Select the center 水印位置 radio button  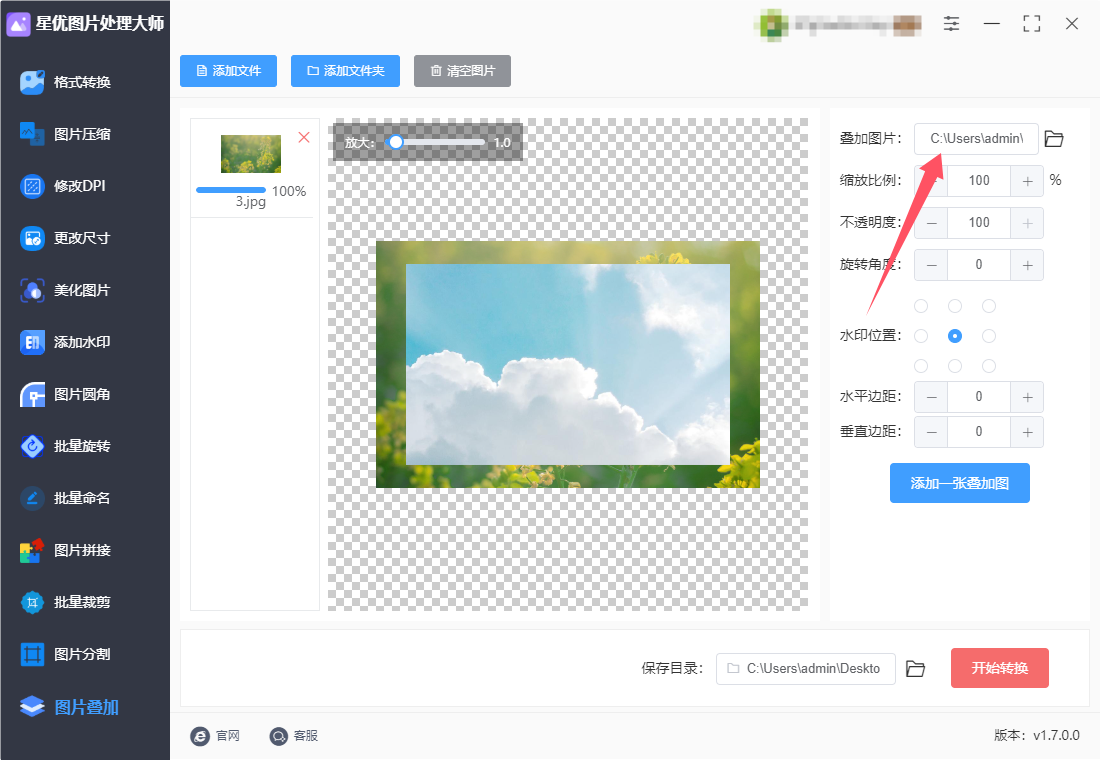[x=955, y=336]
